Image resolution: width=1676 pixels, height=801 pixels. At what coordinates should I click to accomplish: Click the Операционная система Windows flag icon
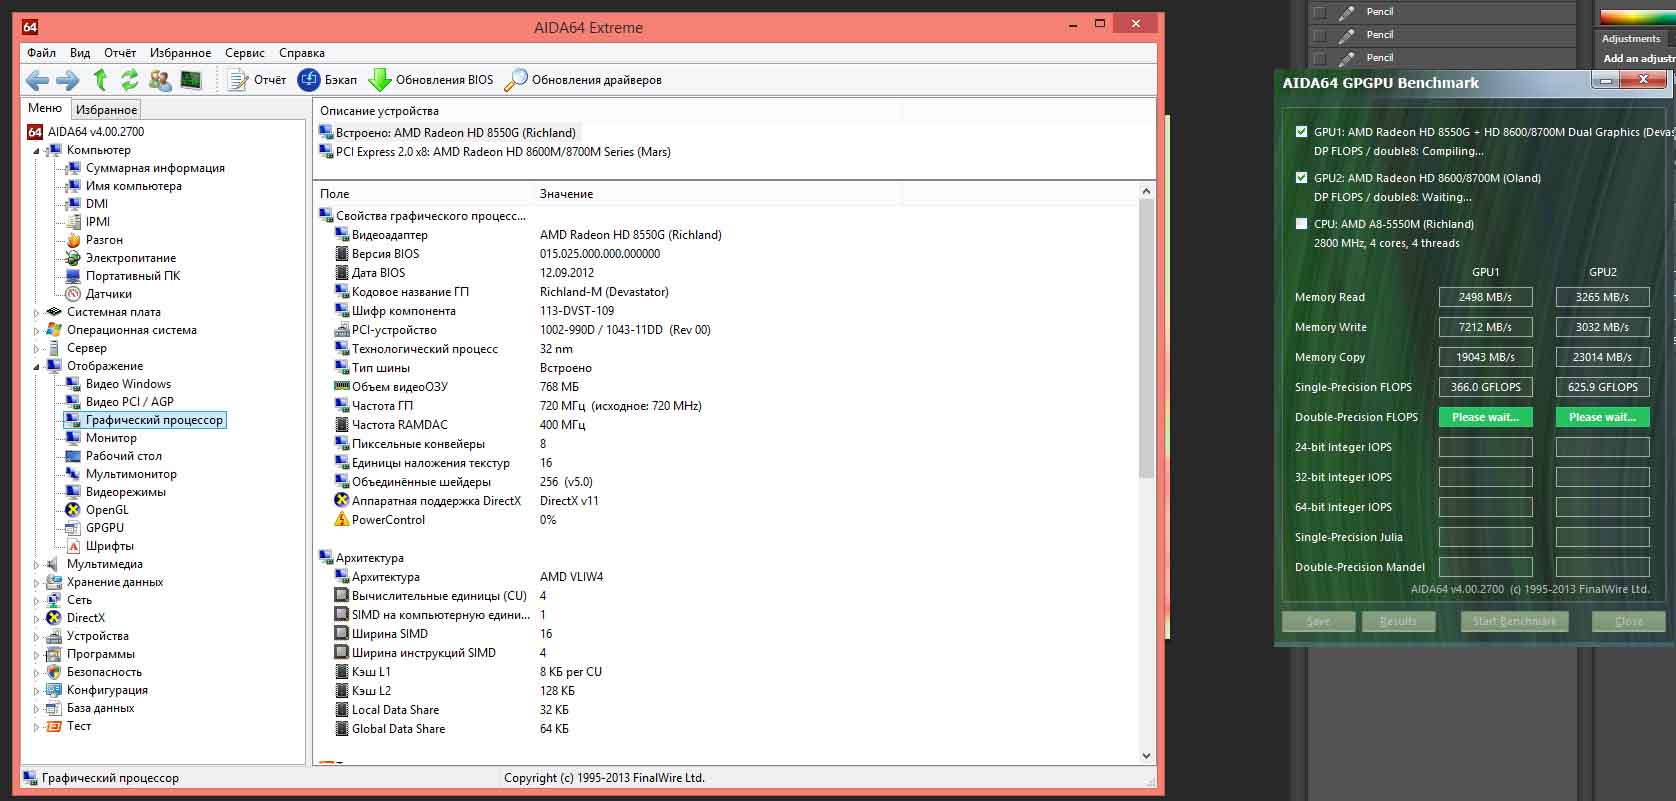point(54,330)
